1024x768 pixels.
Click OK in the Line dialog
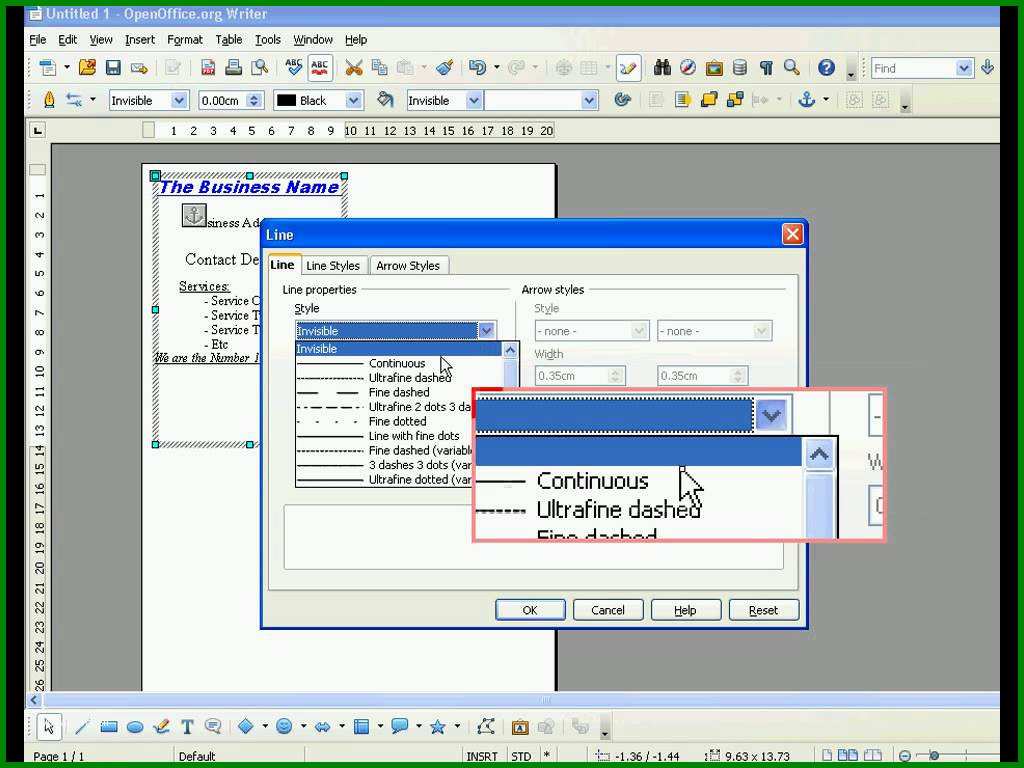point(530,610)
